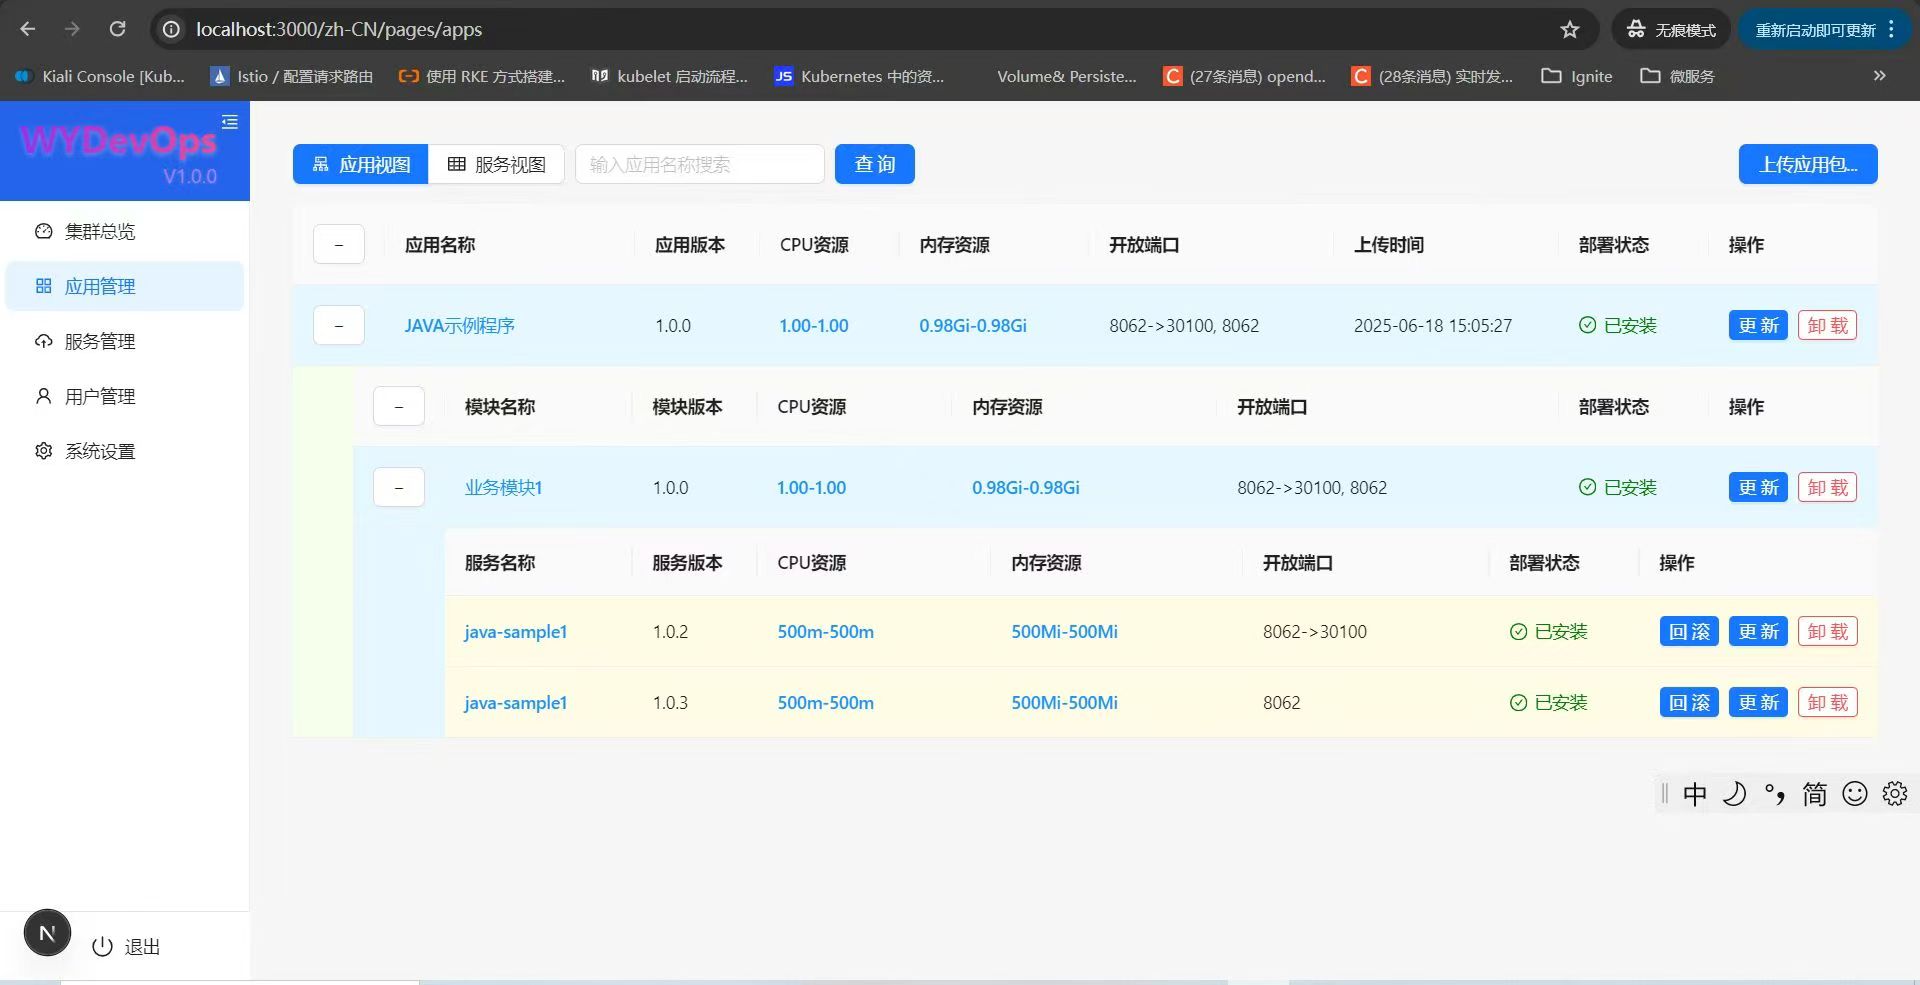Click 退出 logout text

[142, 946]
